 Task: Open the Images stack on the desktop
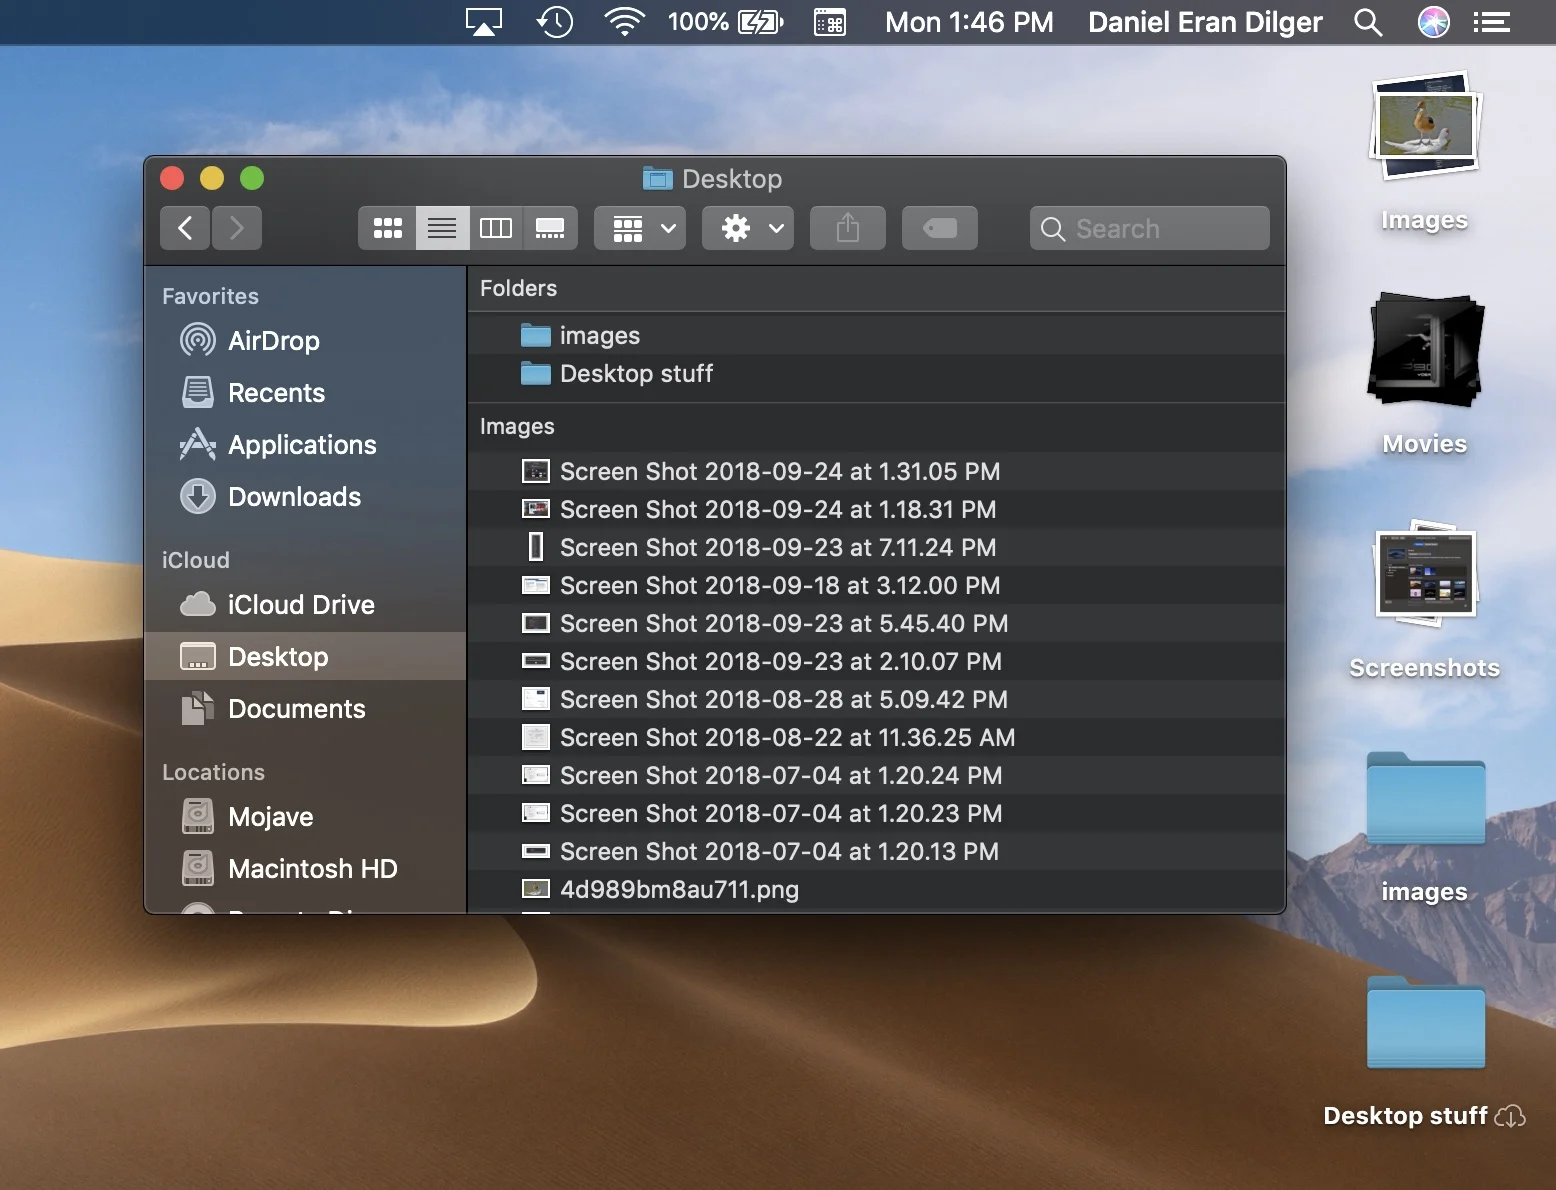coord(1425,126)
